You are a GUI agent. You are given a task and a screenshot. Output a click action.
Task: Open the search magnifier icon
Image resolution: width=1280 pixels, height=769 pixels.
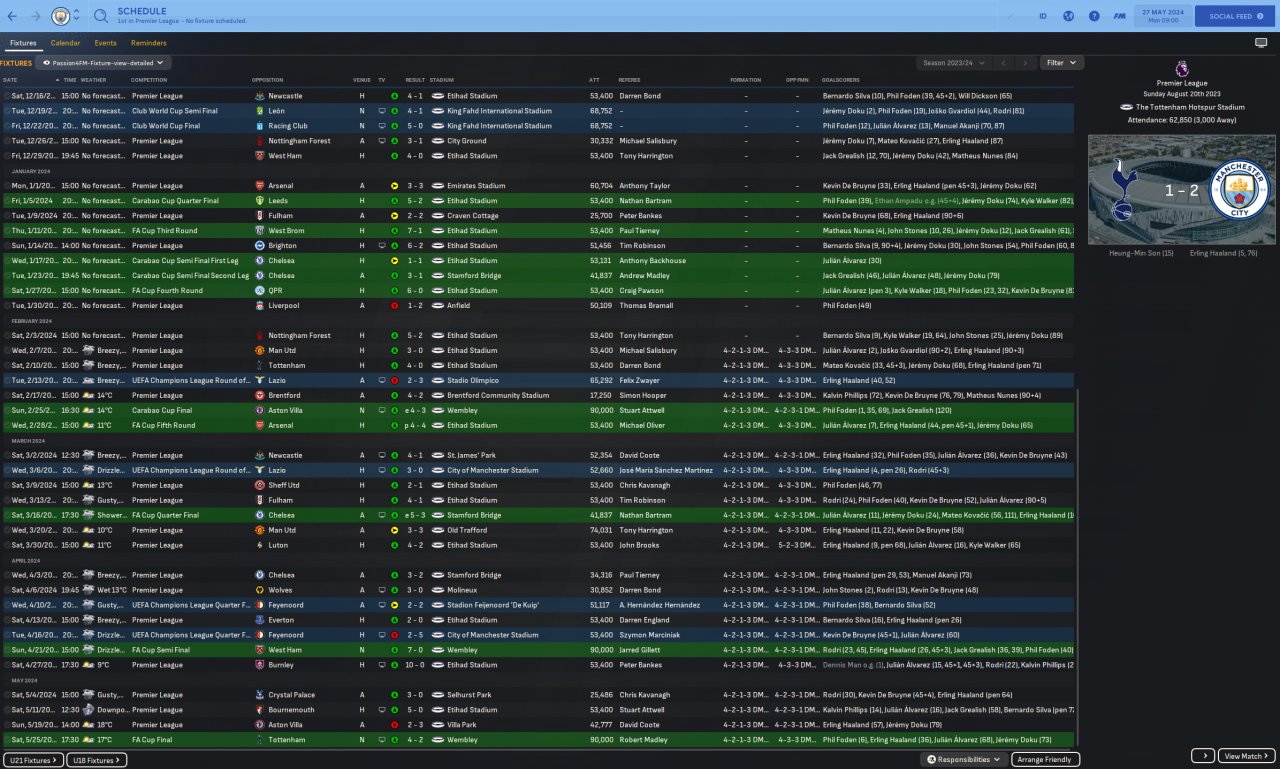pyautogui.click(x=101, y=16)
